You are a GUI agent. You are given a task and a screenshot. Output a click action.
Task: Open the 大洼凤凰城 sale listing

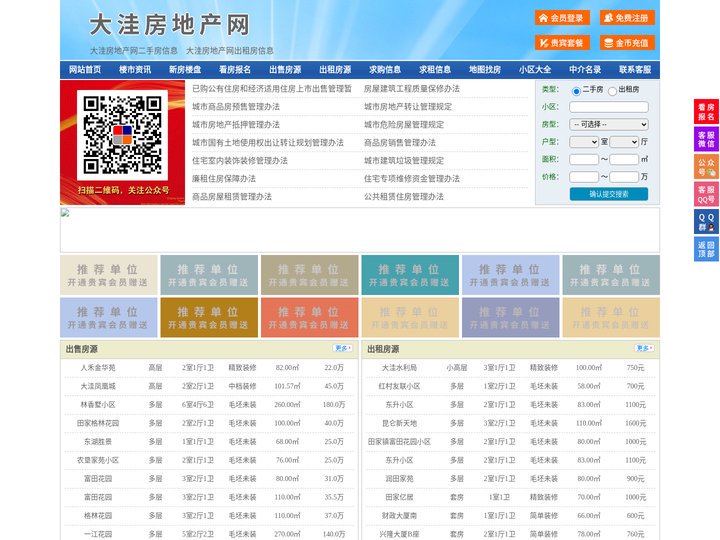click(98, 386)
